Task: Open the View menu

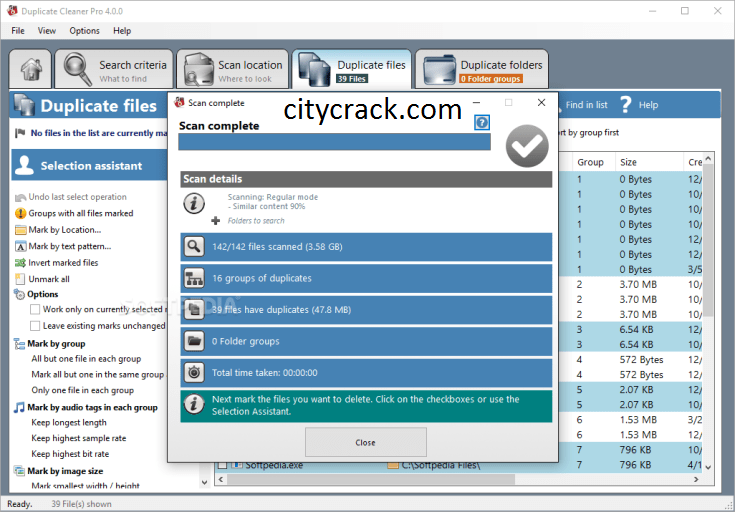Action: (47, 30)
